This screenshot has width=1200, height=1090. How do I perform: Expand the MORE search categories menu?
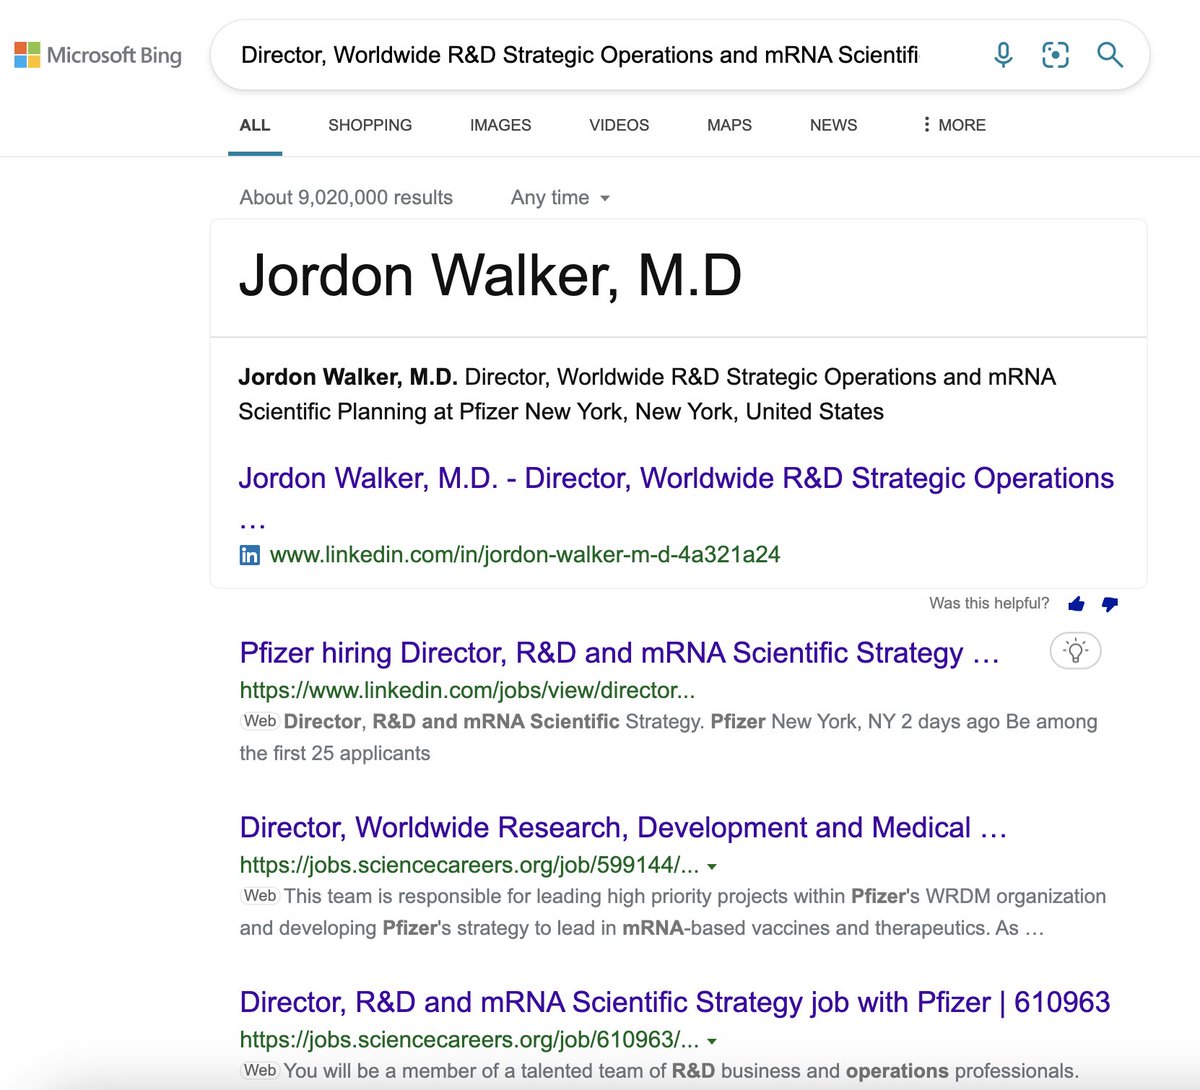click(953, 125)
